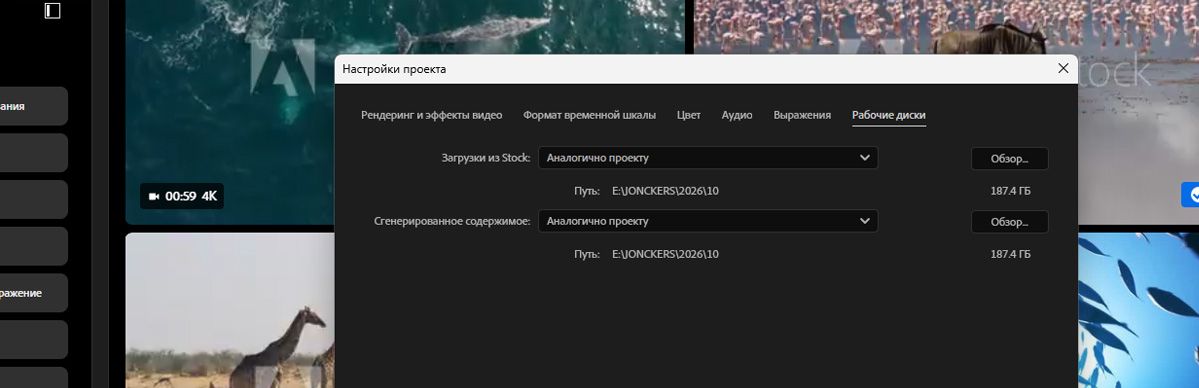Toggle the sidebar panel icon at top left

pyautogui.click(x=52, y=11)
